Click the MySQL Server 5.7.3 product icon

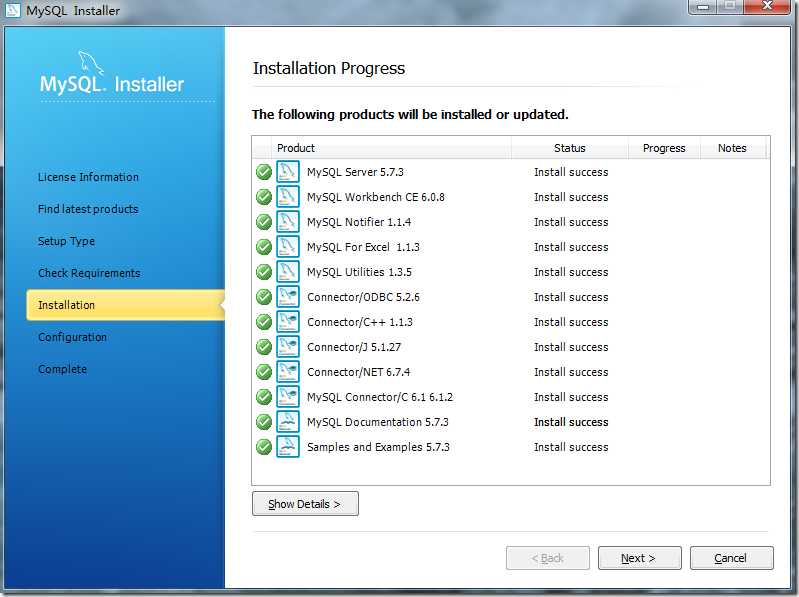(x=287, y=172)
